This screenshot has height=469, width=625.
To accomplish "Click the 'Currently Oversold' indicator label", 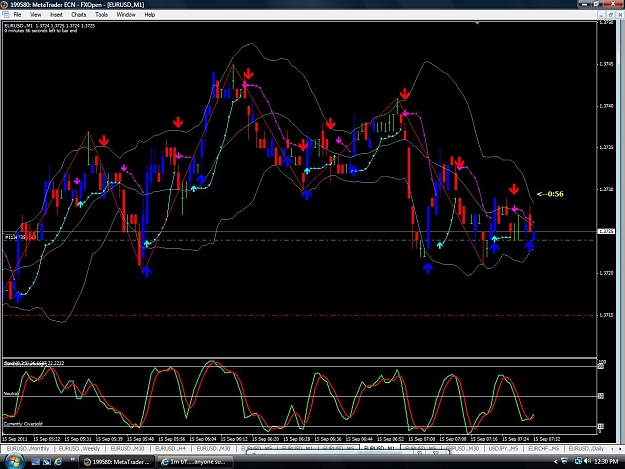I will coord(23,424).
